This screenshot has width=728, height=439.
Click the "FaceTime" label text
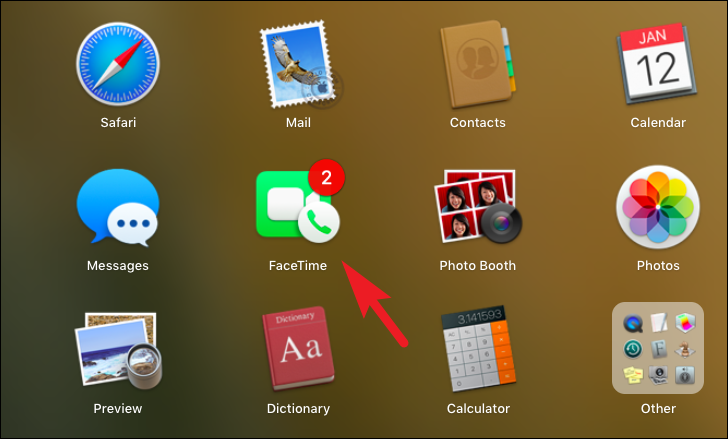[x=298, y=265]
